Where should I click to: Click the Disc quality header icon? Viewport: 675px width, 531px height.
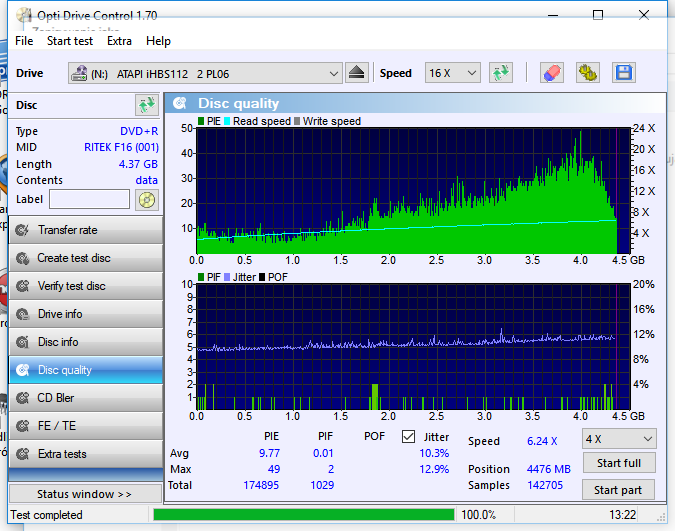[180, 103]
